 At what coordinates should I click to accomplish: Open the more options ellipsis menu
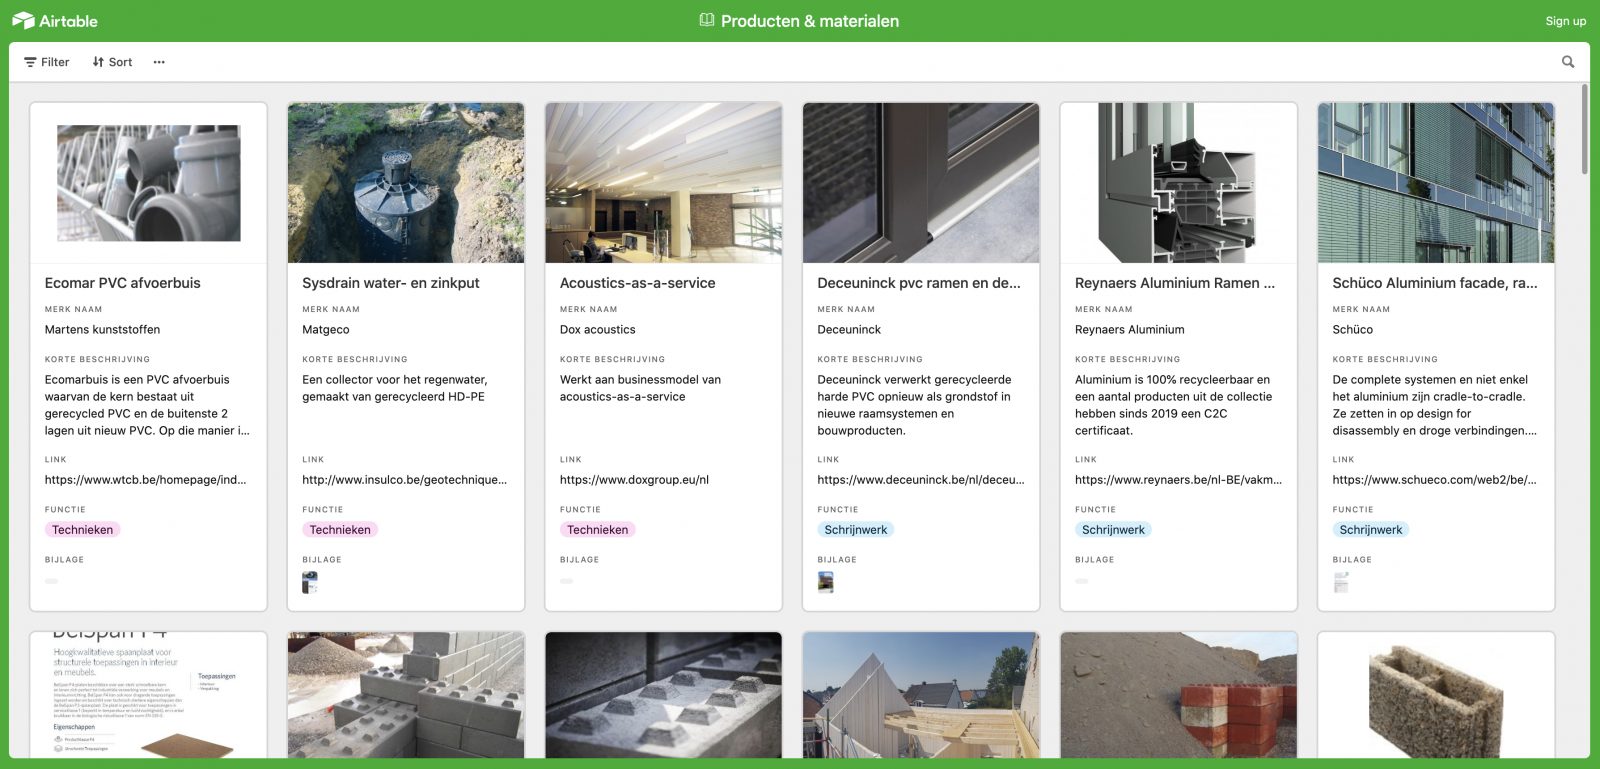pyautogui.click(x=159, y=62)
